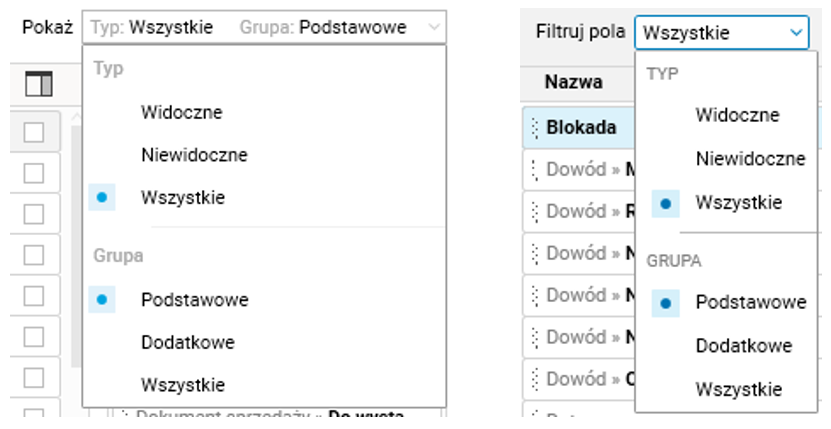Select Widoczne in the right TYP list
Screen dimensions: 831x429
[737, 115]
